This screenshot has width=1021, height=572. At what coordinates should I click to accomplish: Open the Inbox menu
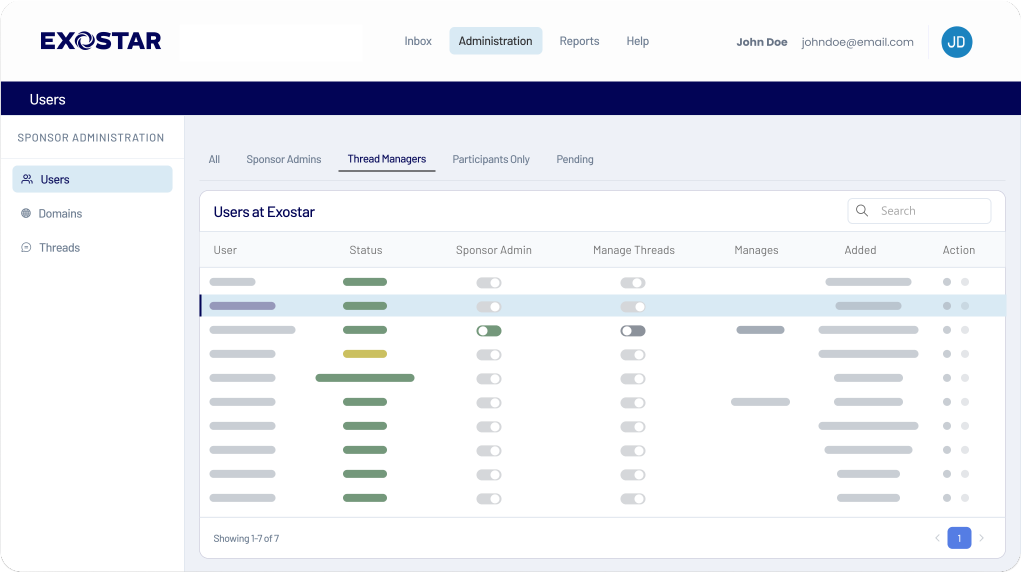pyautogui.click(x=418, y=41)
